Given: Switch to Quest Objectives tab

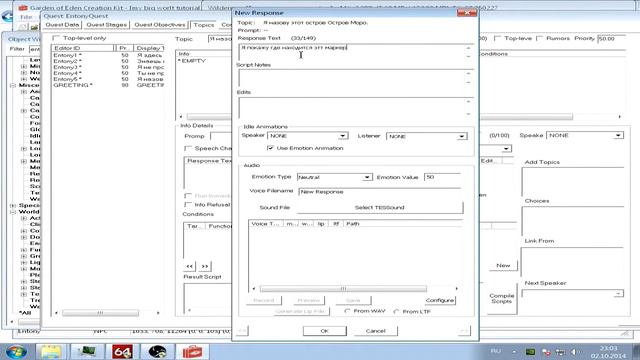Looking at the screenshot, I should pos(160,25).
